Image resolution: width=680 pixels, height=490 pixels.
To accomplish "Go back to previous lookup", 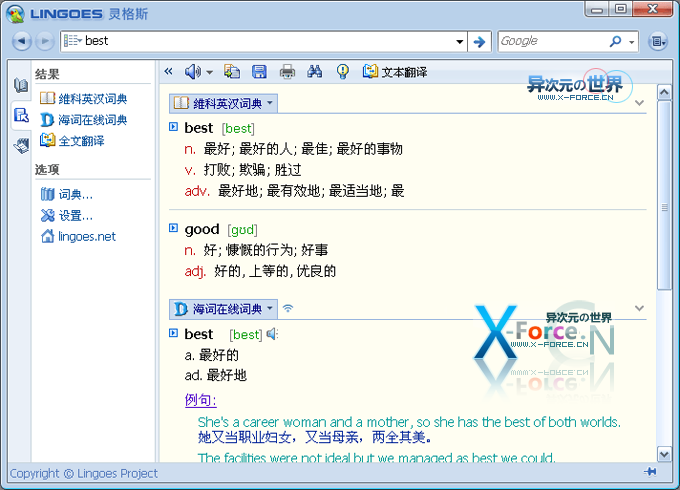I will click(x=21, y=41).
